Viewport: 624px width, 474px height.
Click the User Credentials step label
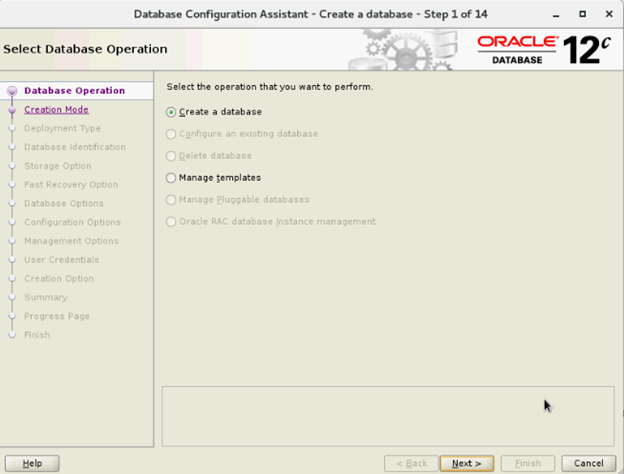coord(62,259)
